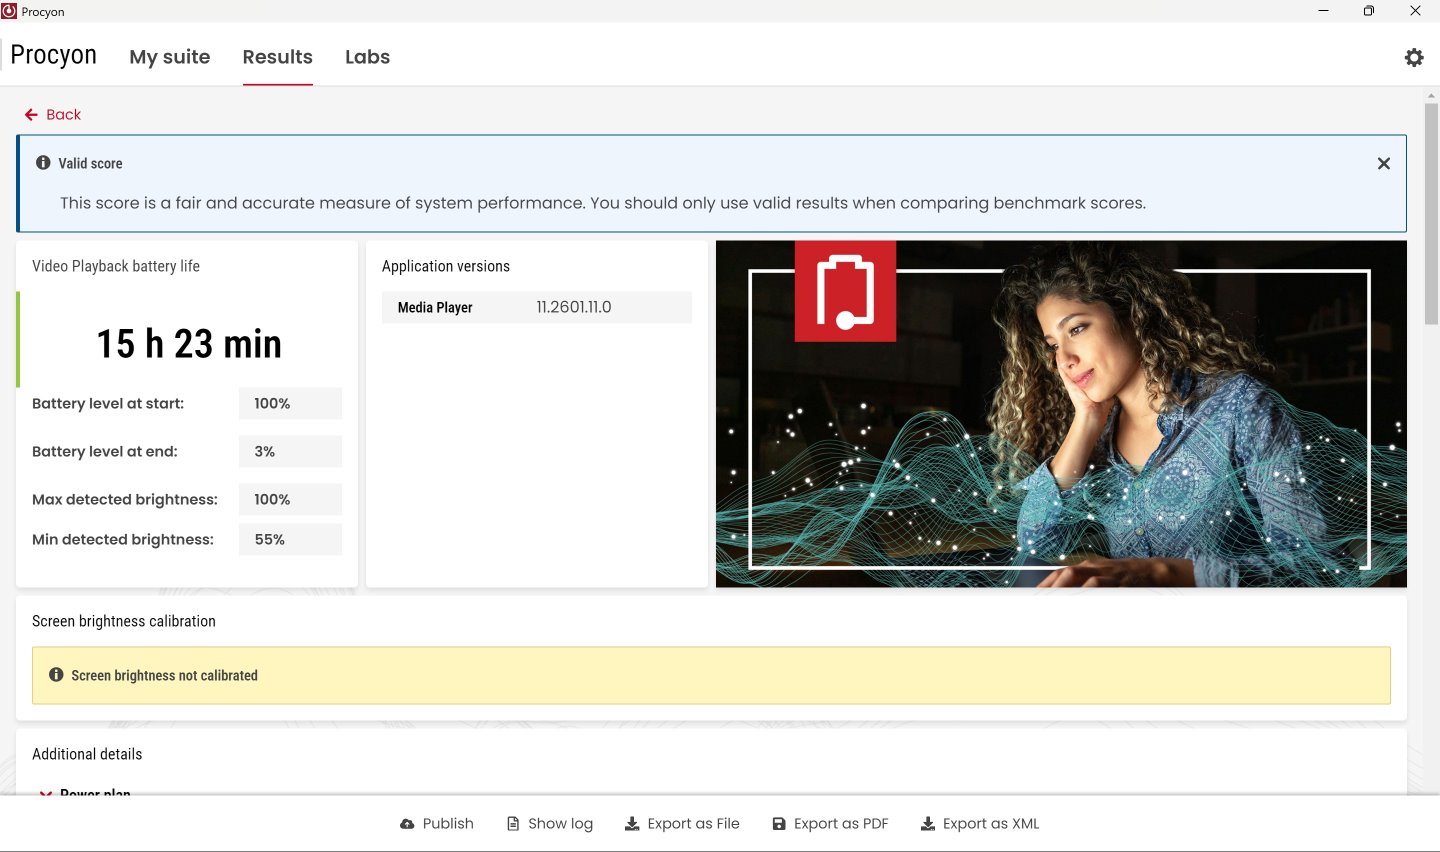The width and height of the screenshot is (1440, 852).
Task: Switch to the Results tab
Action: click(278, 57)
